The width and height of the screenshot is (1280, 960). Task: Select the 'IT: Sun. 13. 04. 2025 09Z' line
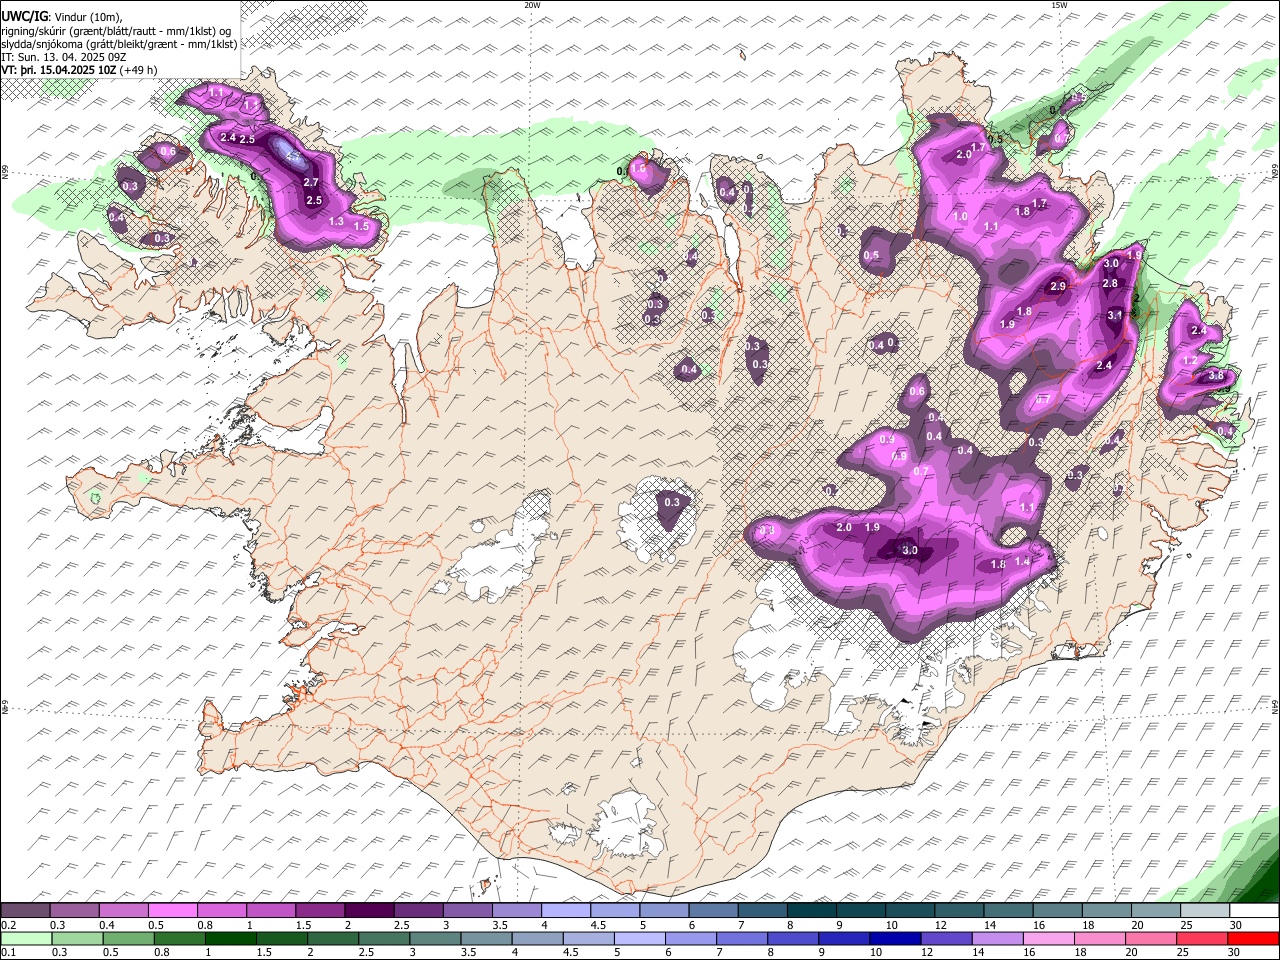pyautogui.click(x=64, y=57)
